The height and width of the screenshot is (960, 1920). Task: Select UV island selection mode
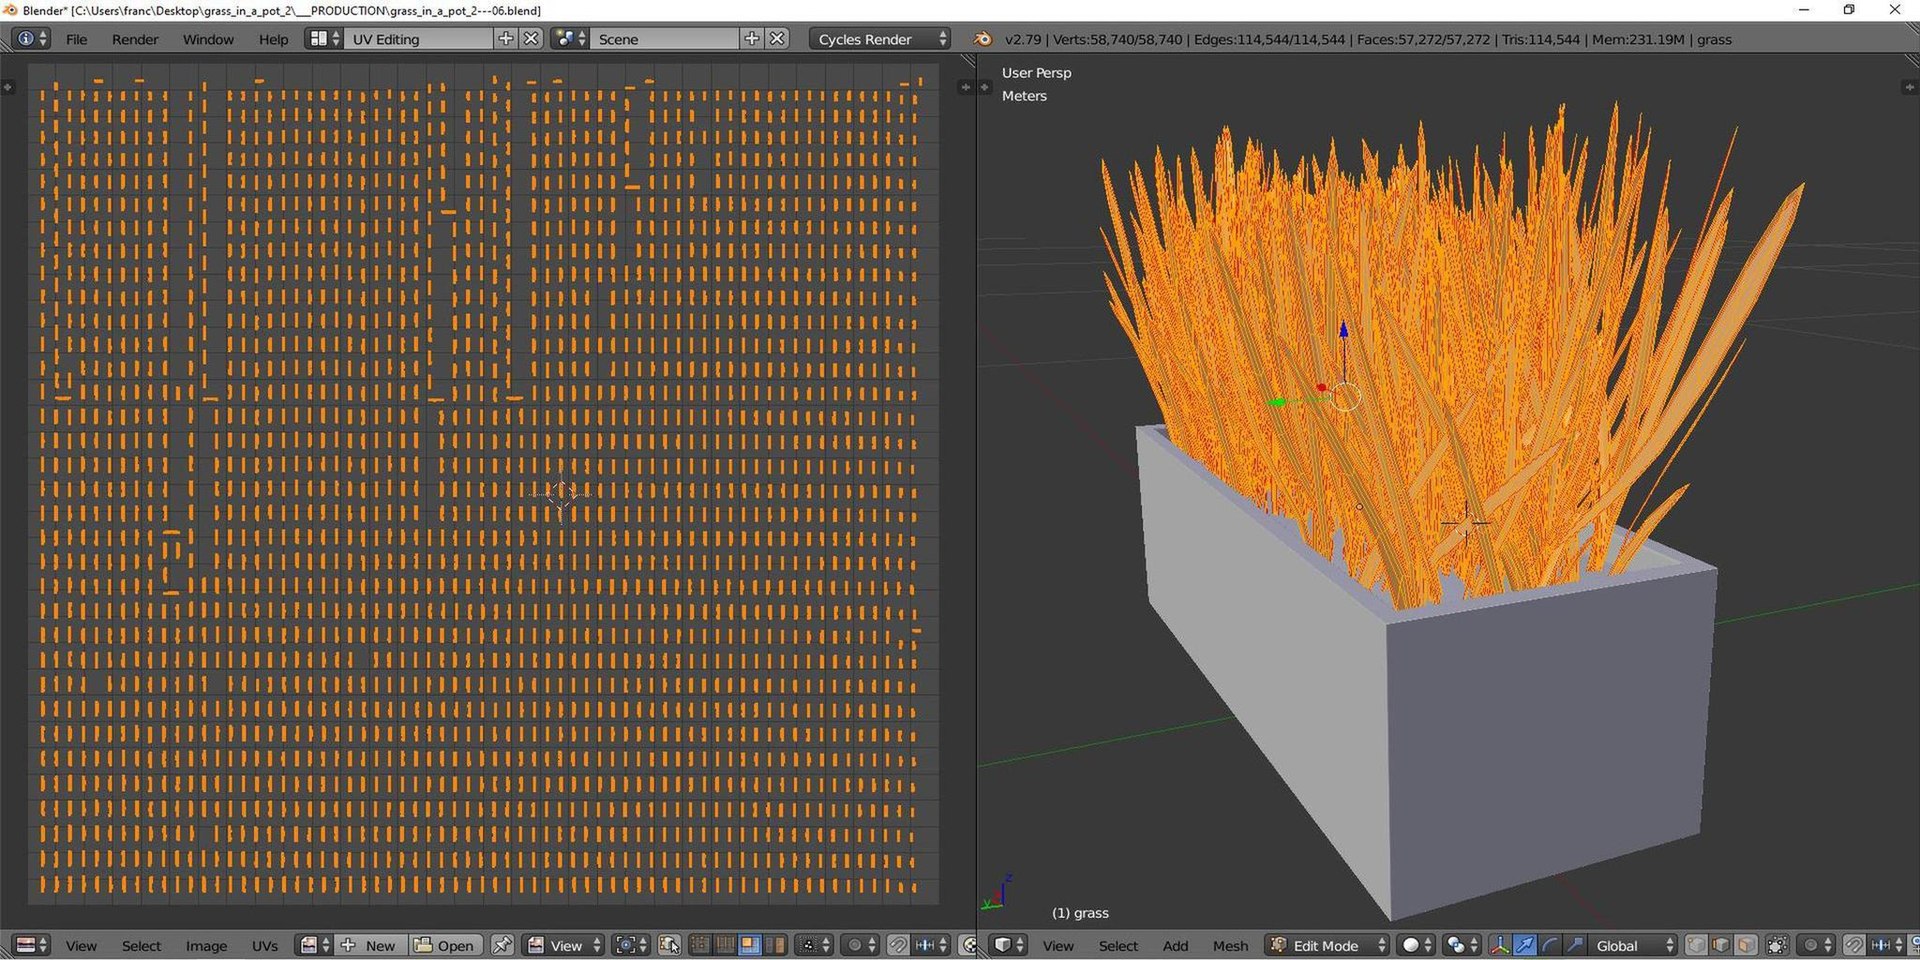point(775,945)
